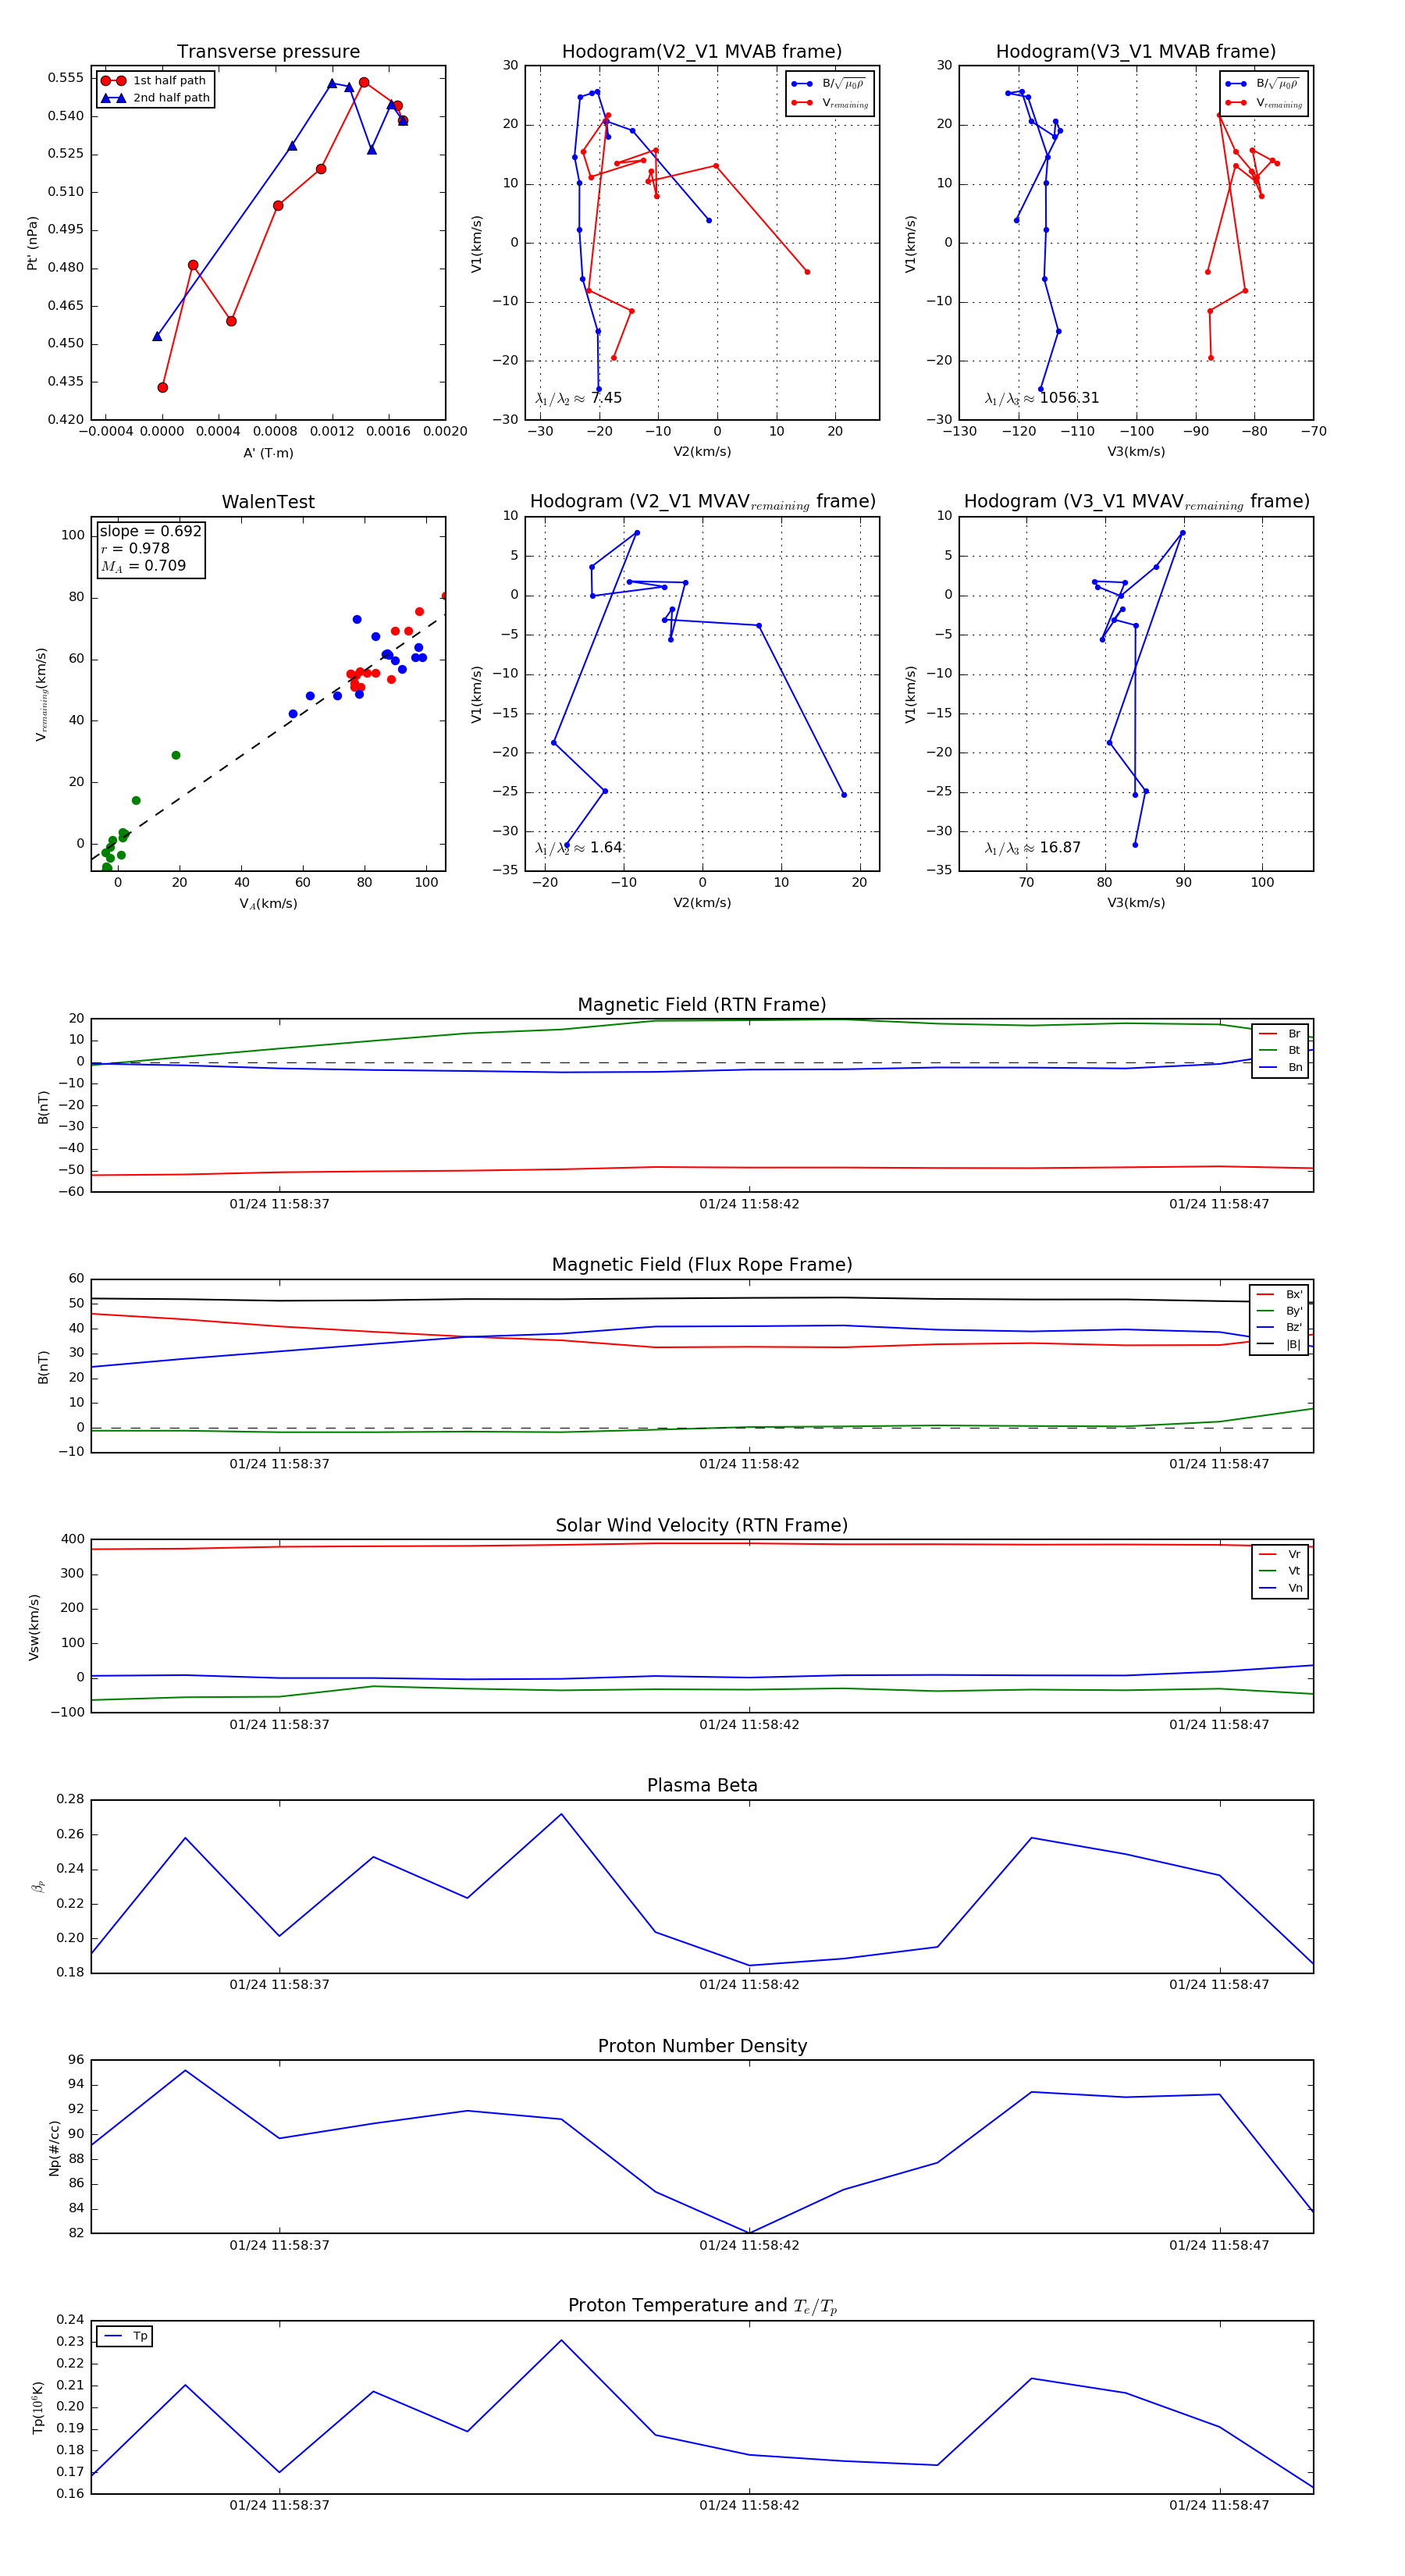
Task: Click the '2nd half path' legend entry
Action: tap(155, 98)
